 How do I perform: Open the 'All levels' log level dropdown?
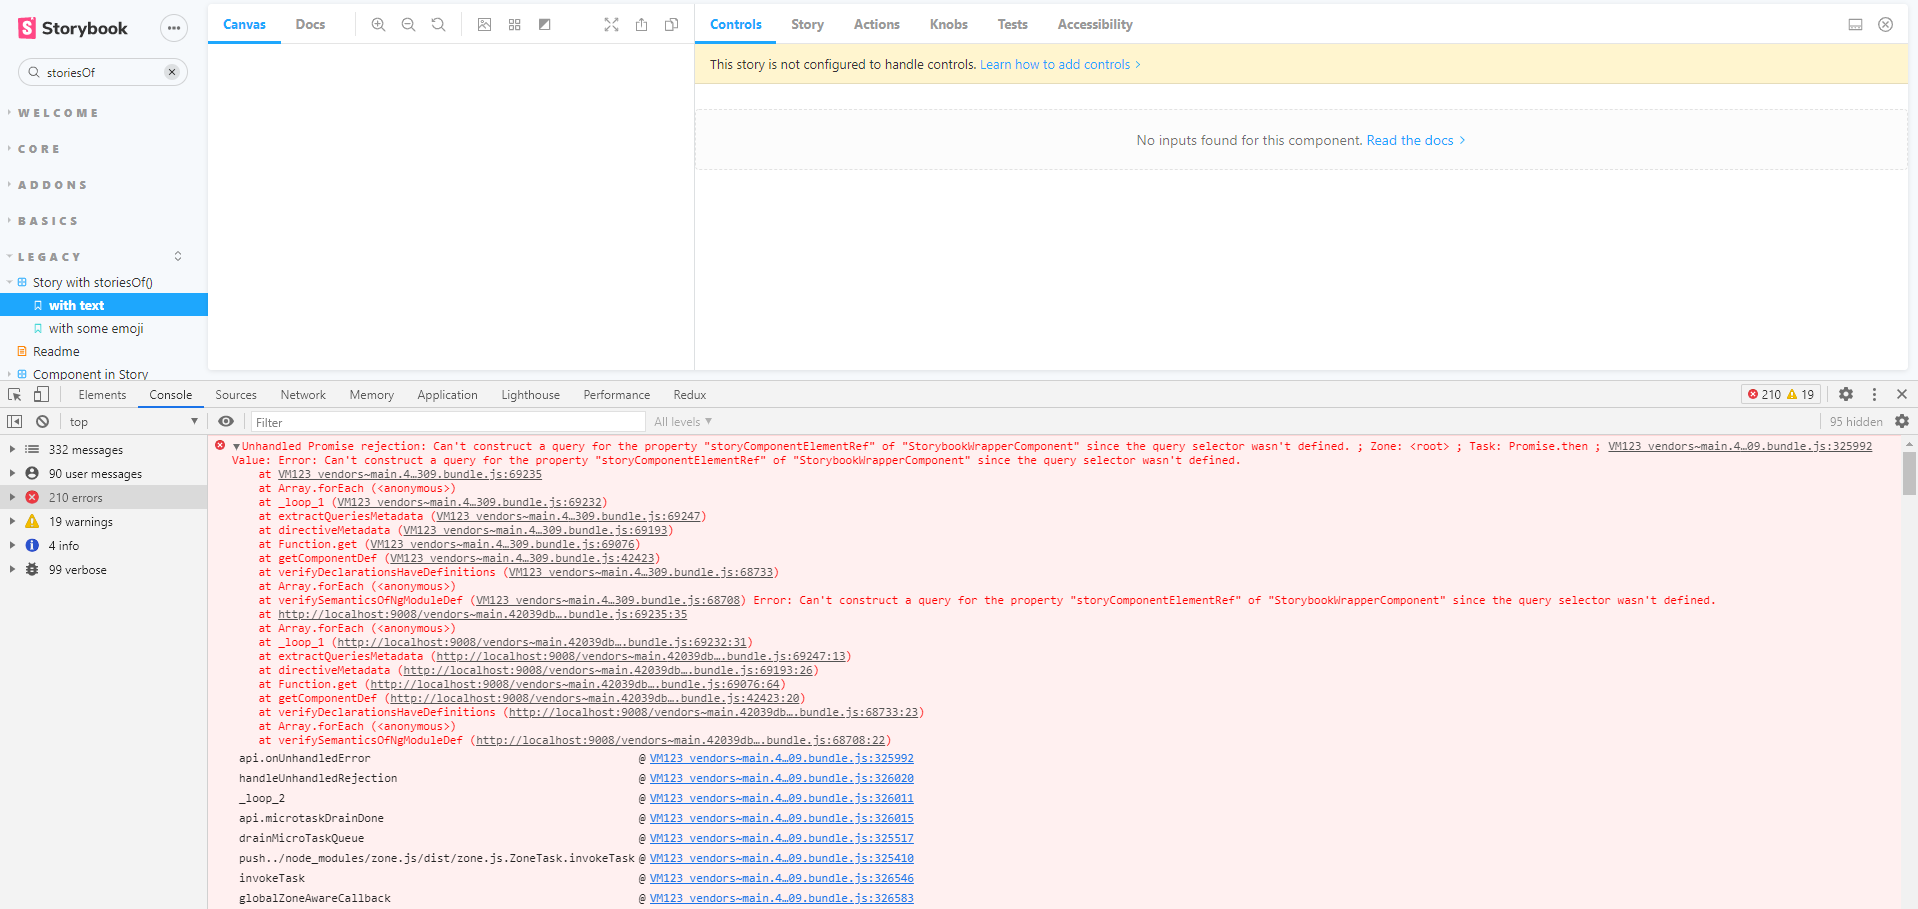(x=683, y=421)
